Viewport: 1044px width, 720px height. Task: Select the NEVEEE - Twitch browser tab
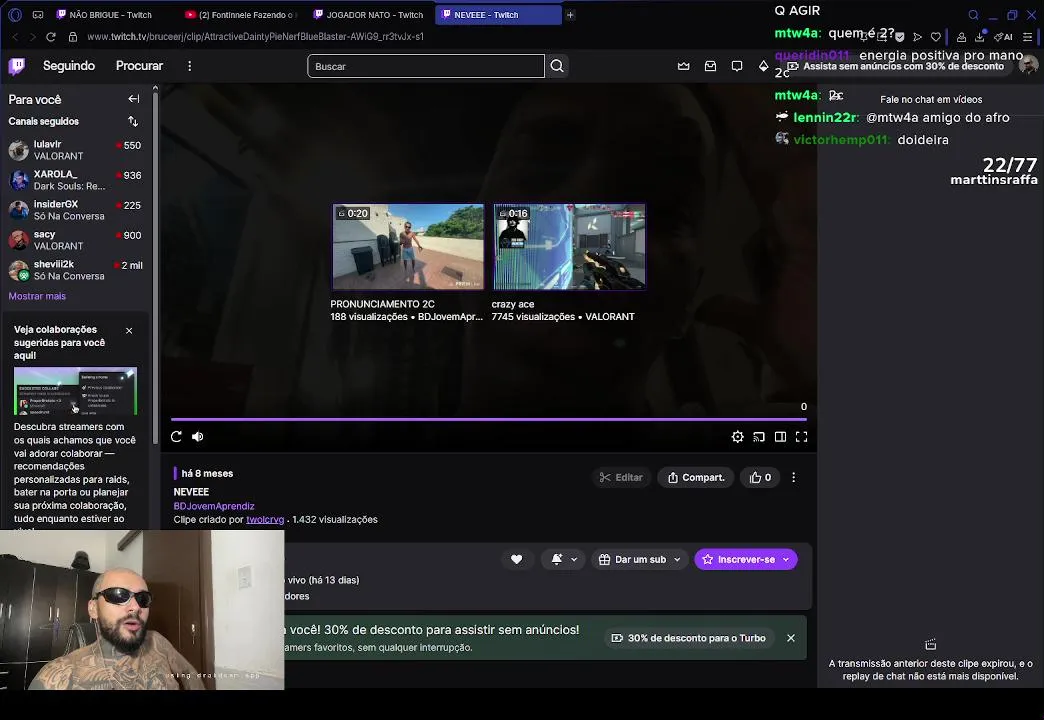pos(497,15)
